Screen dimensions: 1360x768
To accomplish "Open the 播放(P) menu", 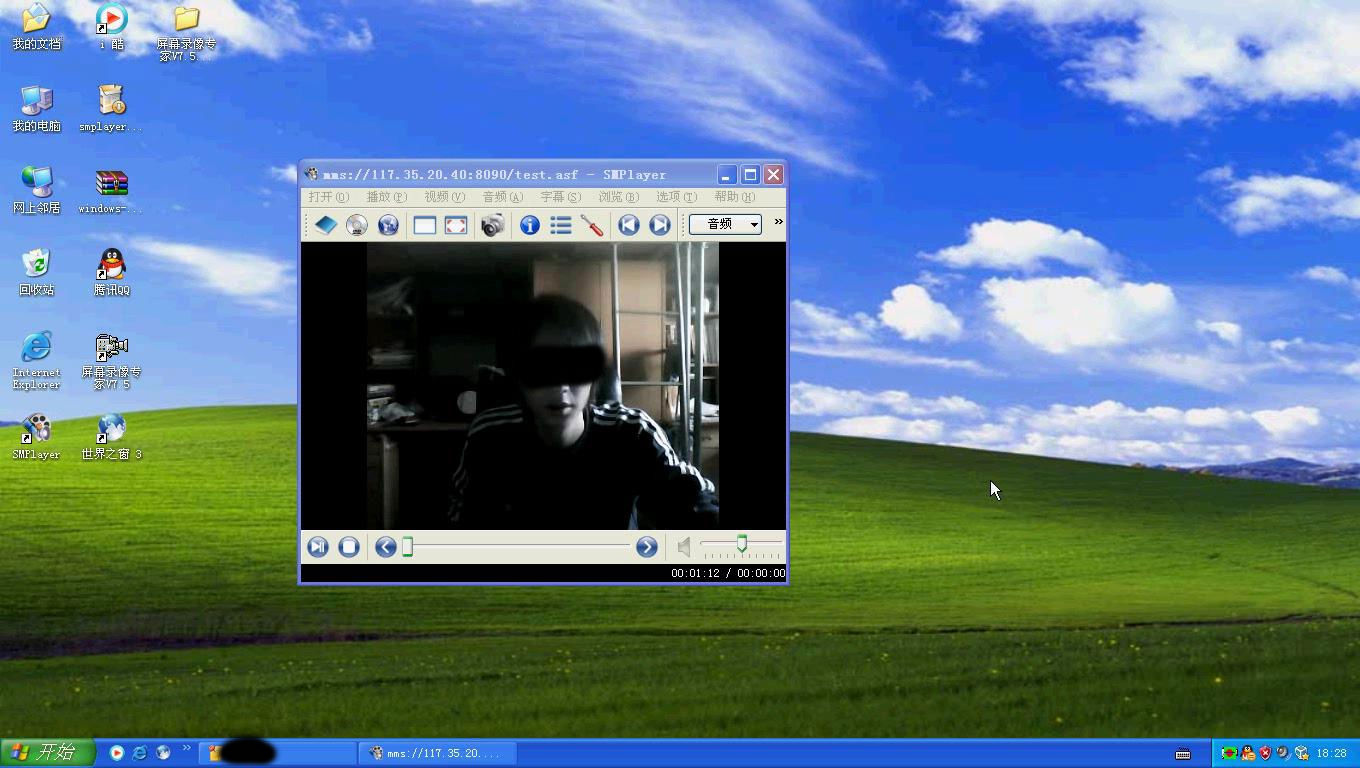I will (386, 197).
